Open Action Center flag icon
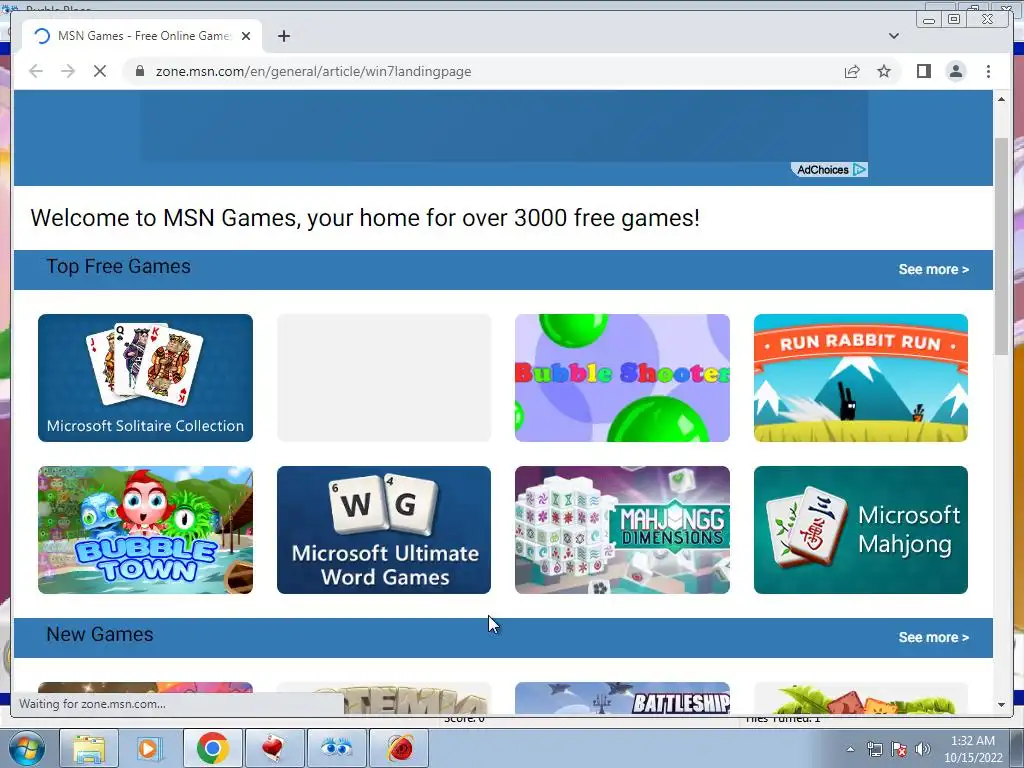 click(899, 749)
